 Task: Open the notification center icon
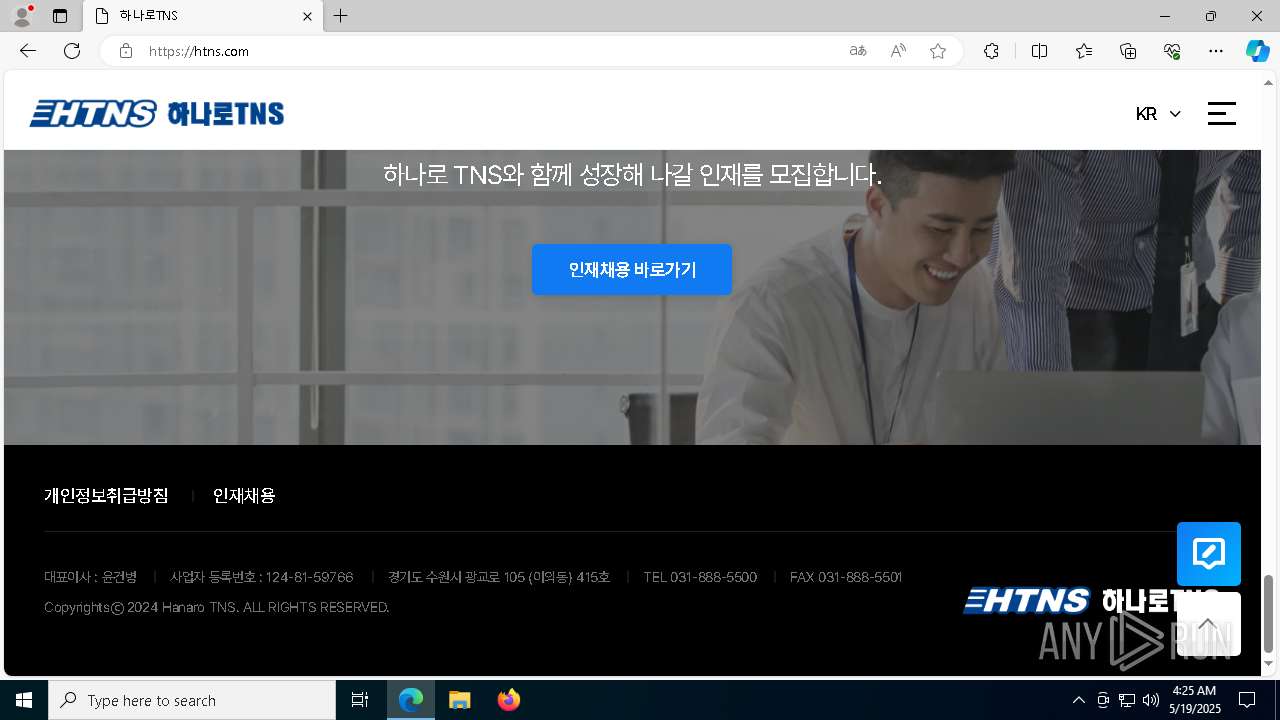click(x=1247, y=700)
